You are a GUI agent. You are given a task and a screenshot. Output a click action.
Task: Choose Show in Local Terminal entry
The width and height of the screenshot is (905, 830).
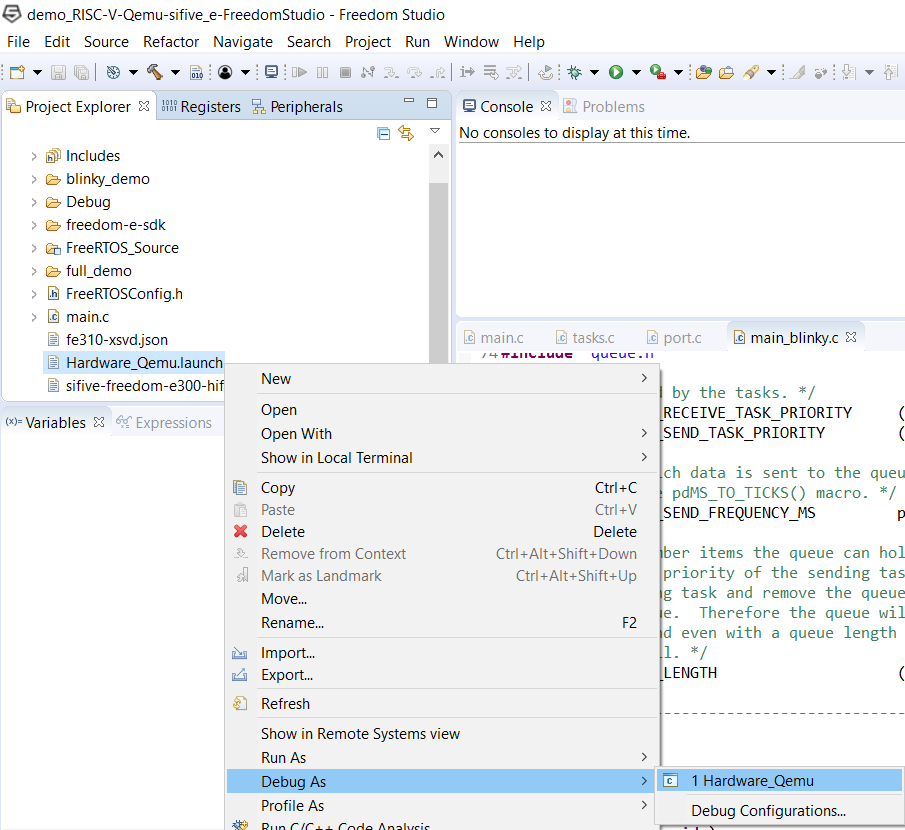coord(442,458)
